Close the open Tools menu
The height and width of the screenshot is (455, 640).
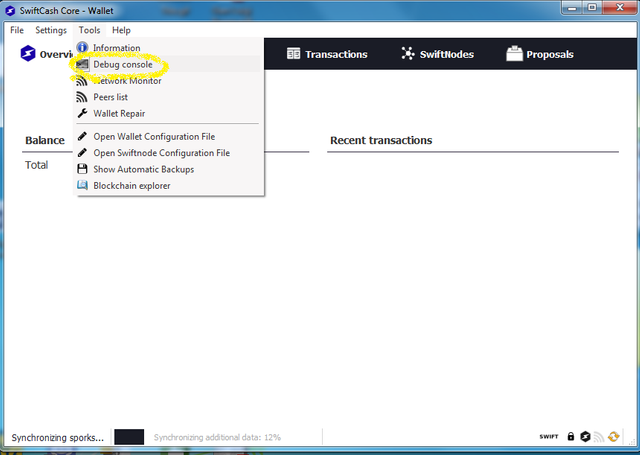[89, 30]
